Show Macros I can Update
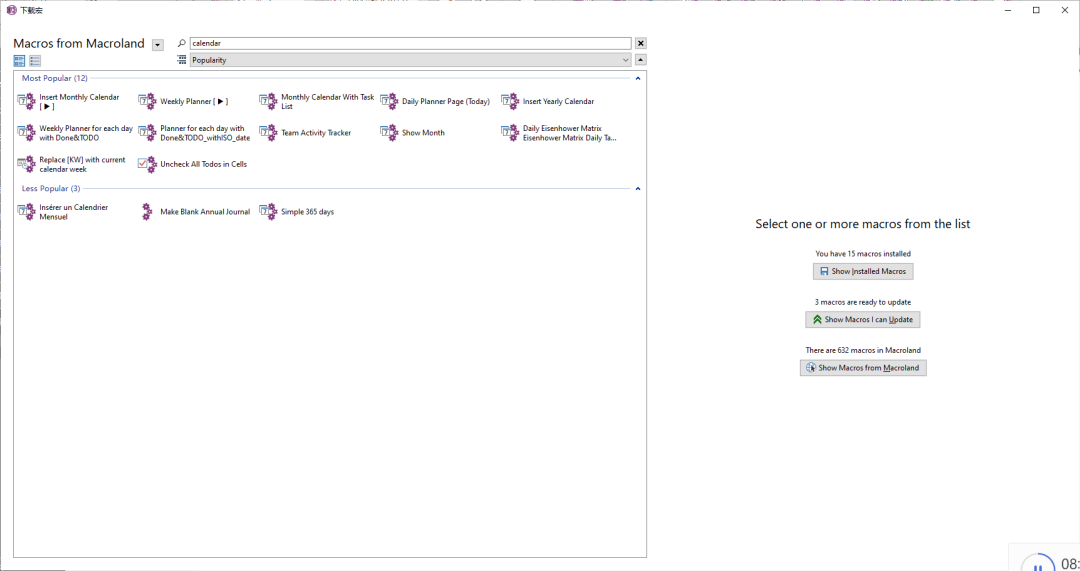The height and width of the screenshot is (571, 1080). pyautogui.click(x=863, y=320)
